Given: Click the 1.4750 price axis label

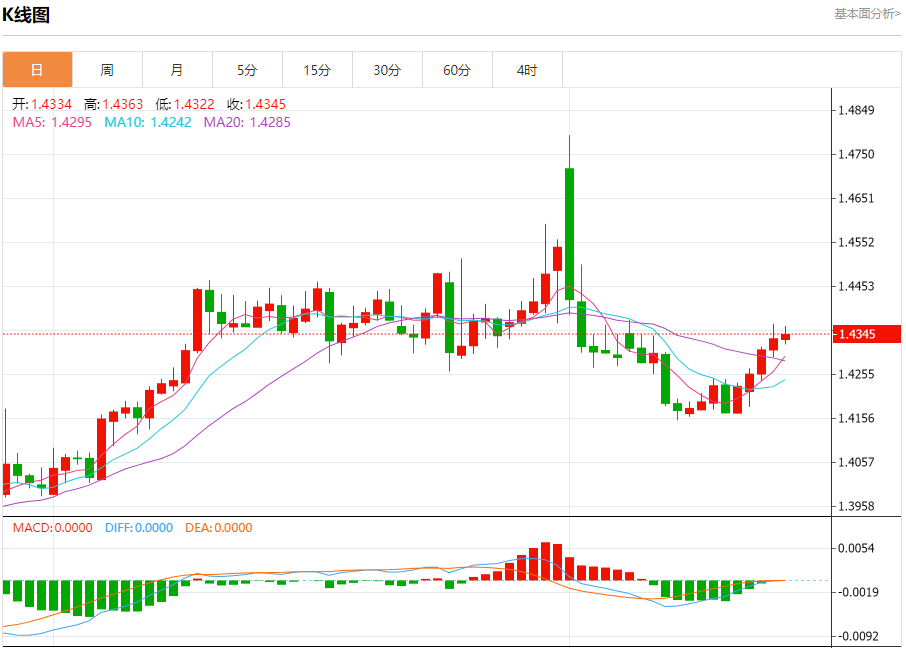Looking at the screenshot, I should 856,154.
